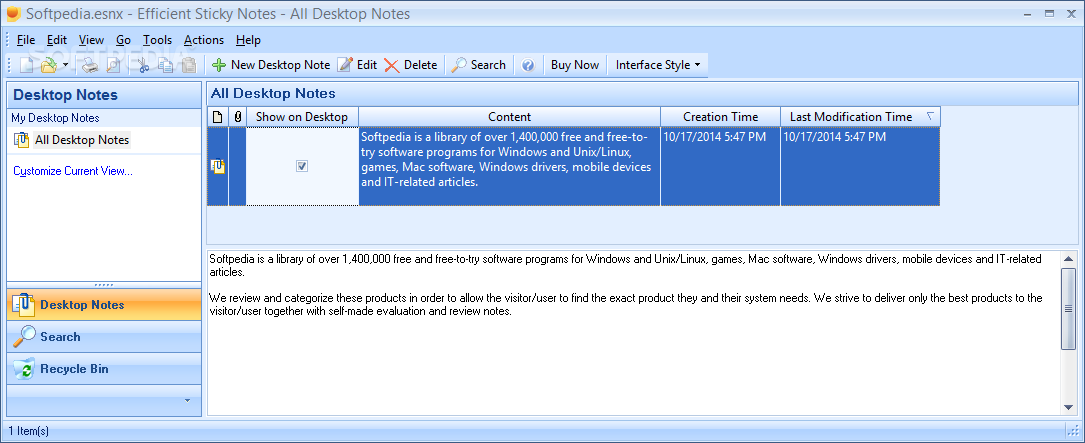Click the blue Help question-mark icon
The height and width of the screenshot is (443, 1085).
(x=528, y=65)
